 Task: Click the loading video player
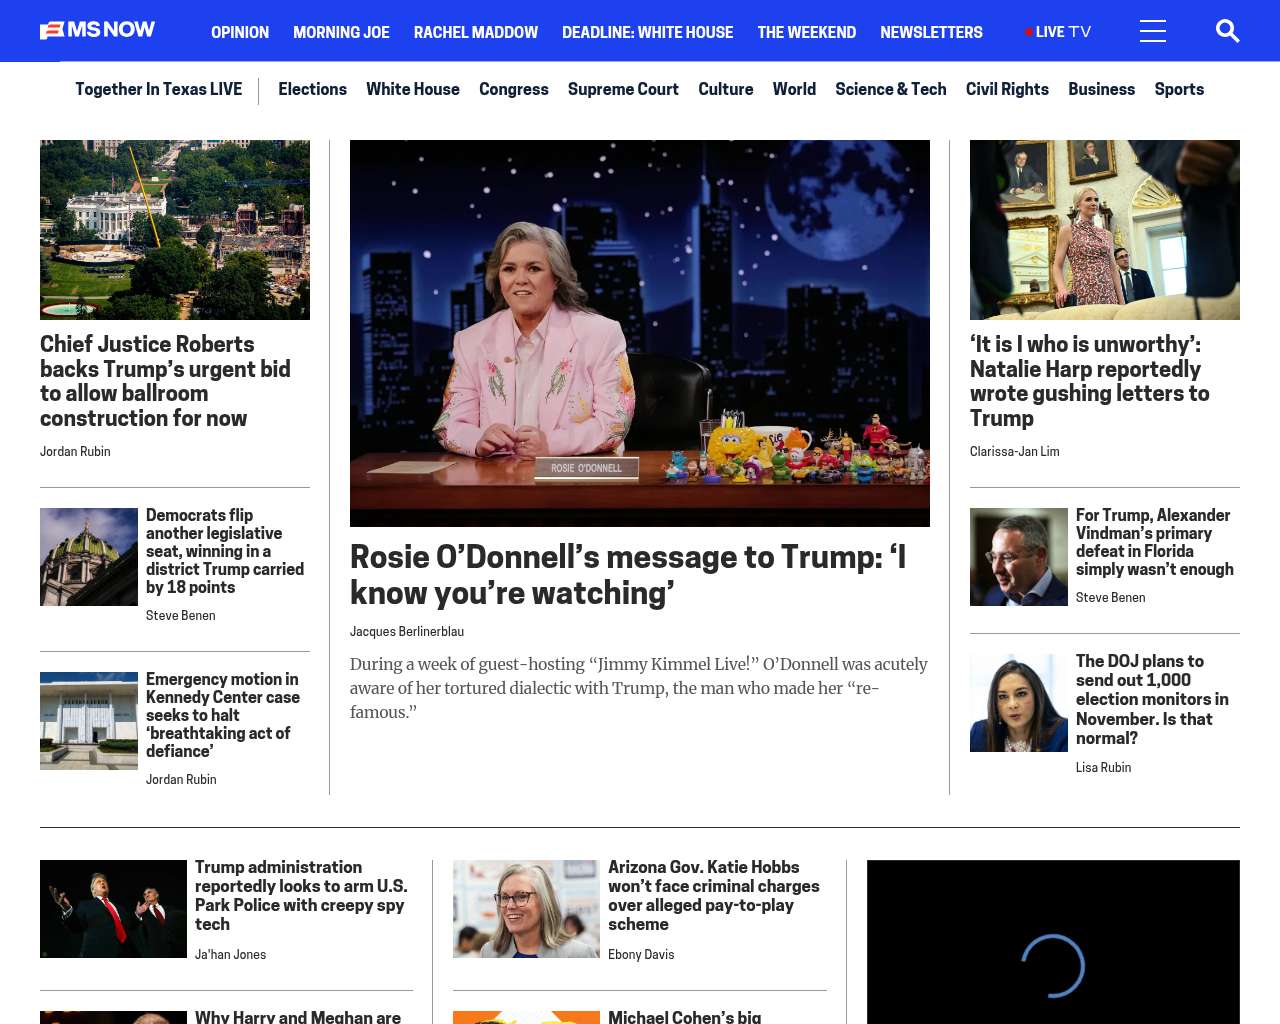coord(1053,942)
